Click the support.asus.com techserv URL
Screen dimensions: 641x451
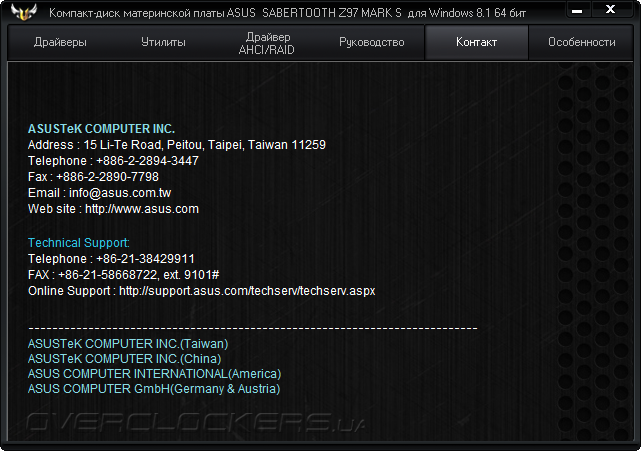pyautogui.click(x=247, y=291)
